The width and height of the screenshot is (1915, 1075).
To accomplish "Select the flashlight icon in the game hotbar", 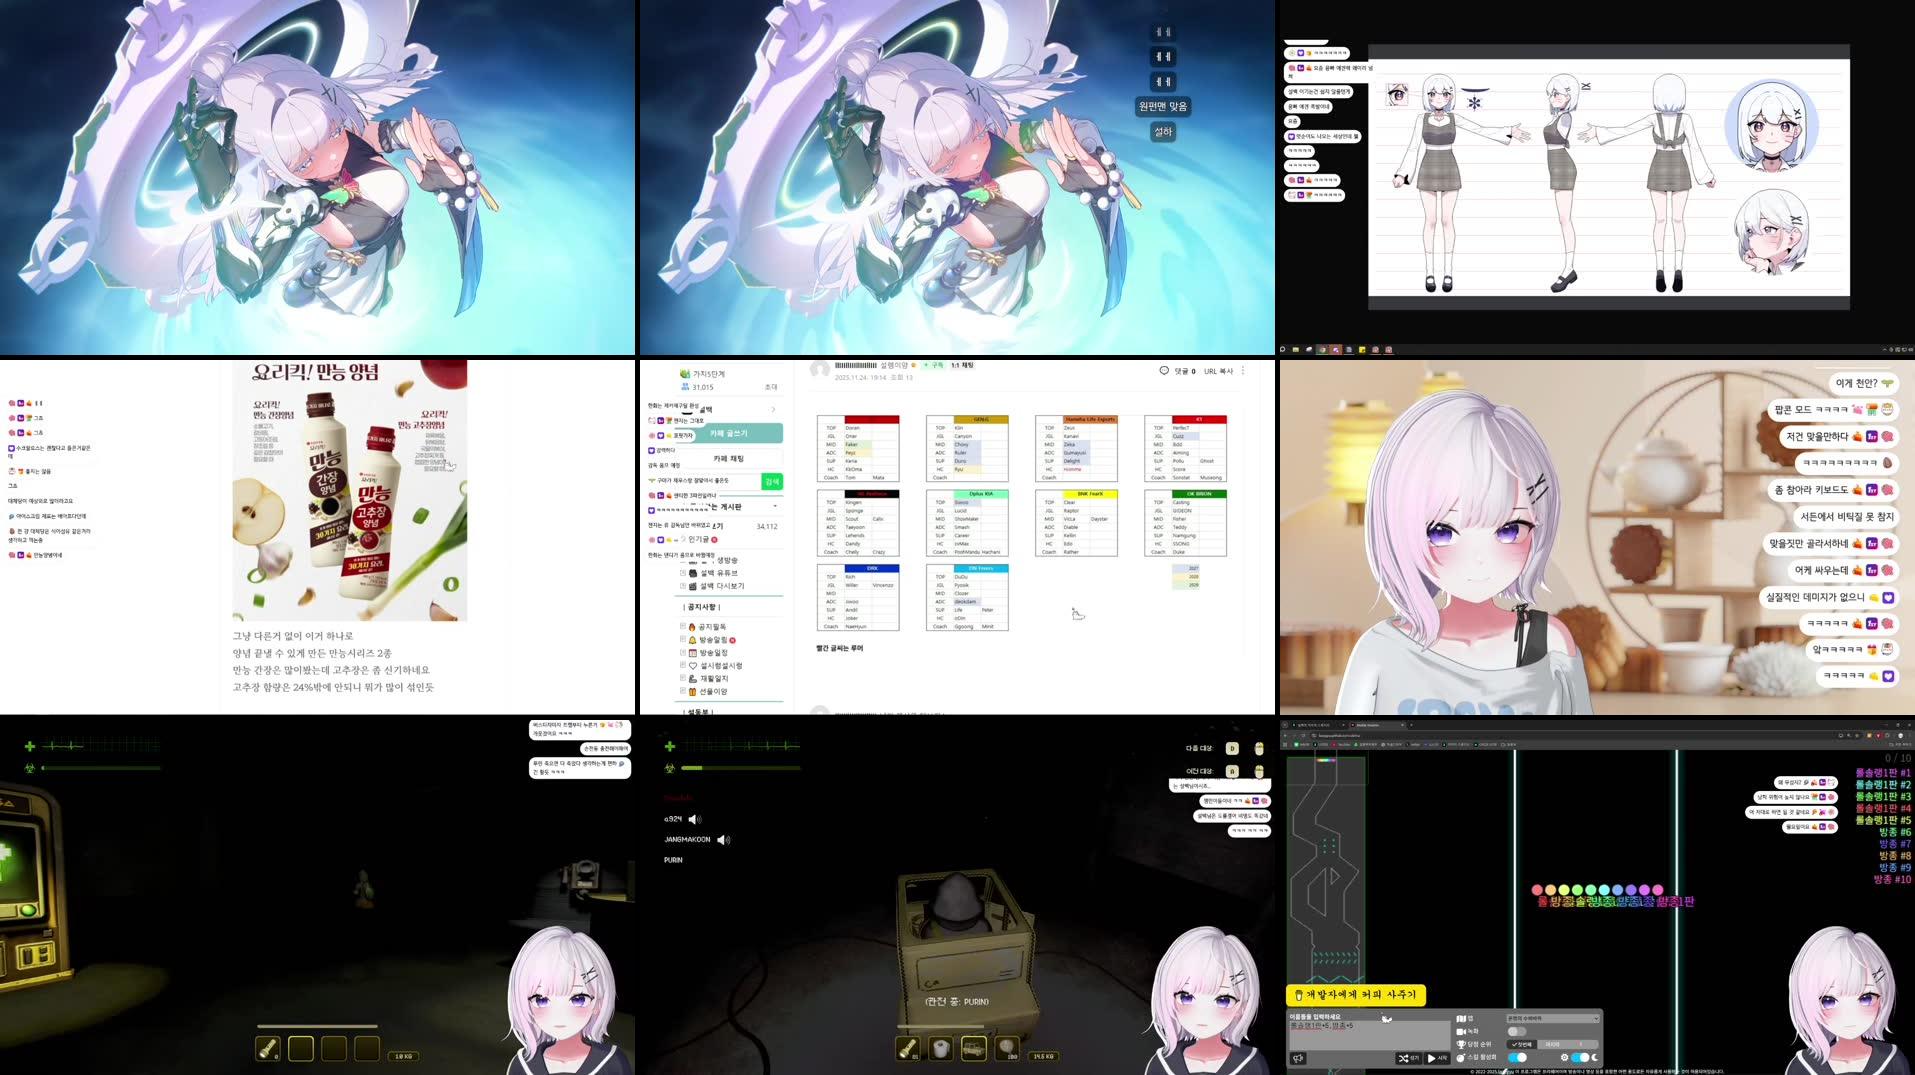I will pos(268,1048).
